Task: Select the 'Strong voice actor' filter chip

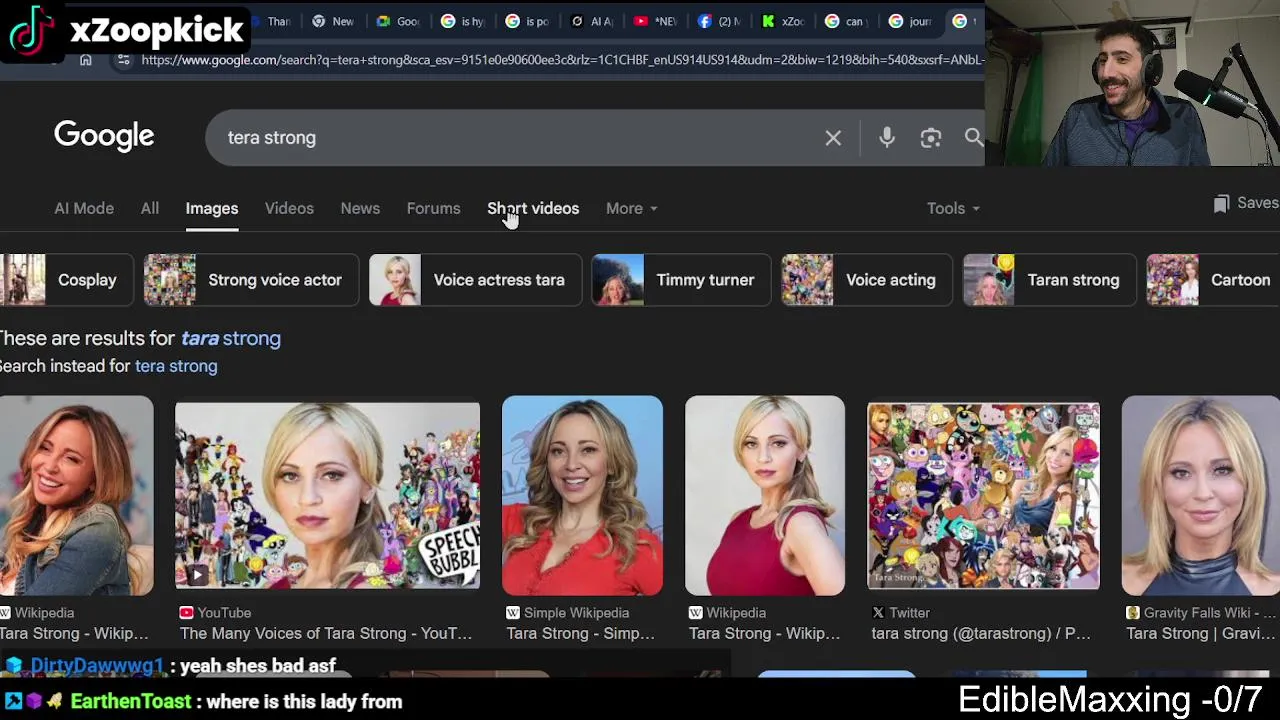Action: pos(249,280)
